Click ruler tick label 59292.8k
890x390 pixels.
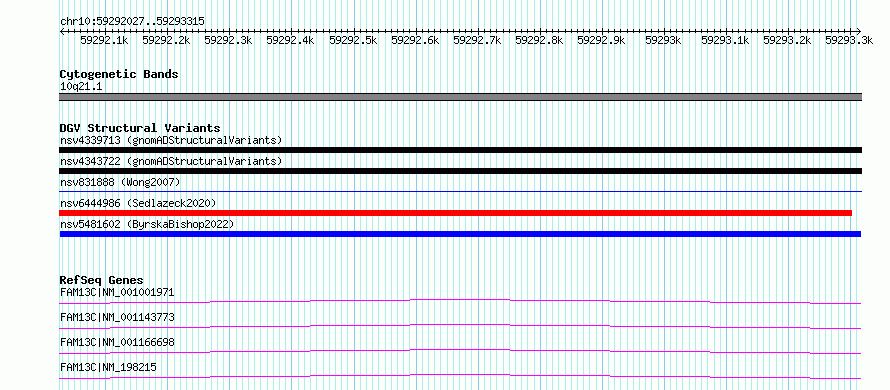coord(539,40)
